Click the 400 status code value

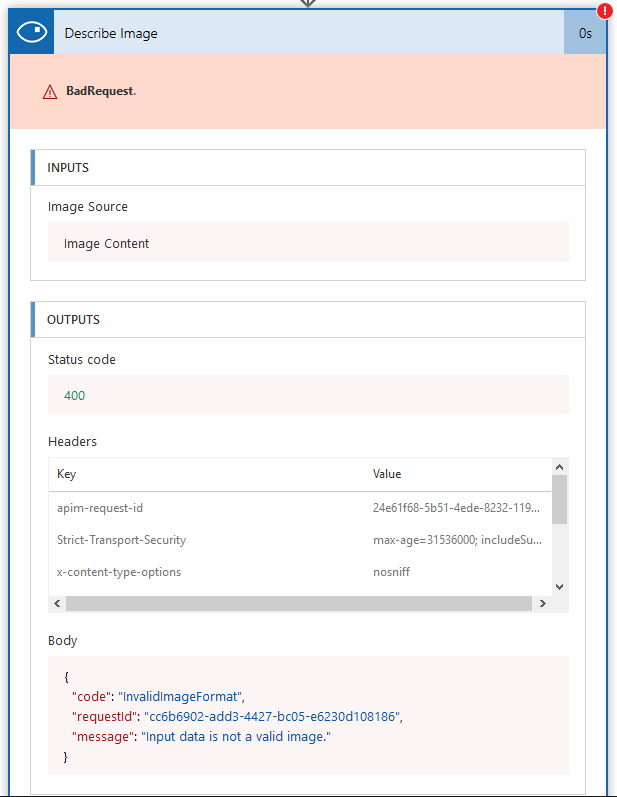(75, 395)
